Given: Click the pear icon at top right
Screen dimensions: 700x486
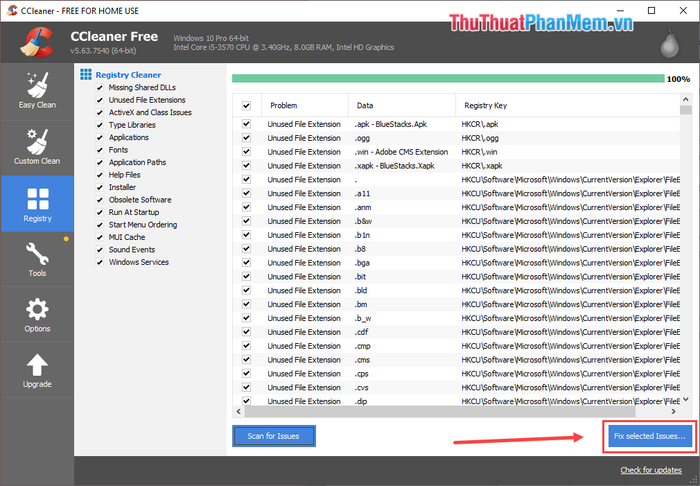Looking at the screenshot, I should coord(674,43).
